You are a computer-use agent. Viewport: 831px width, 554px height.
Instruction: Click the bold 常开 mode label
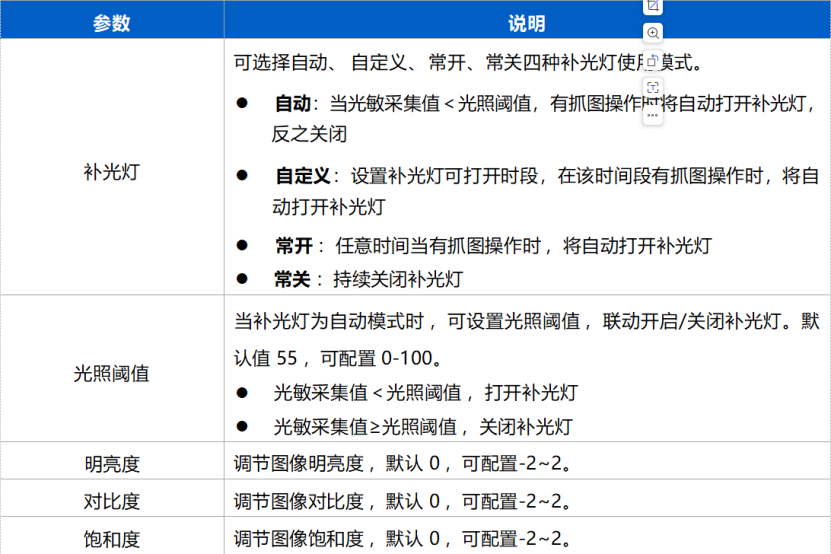[294, 246]
